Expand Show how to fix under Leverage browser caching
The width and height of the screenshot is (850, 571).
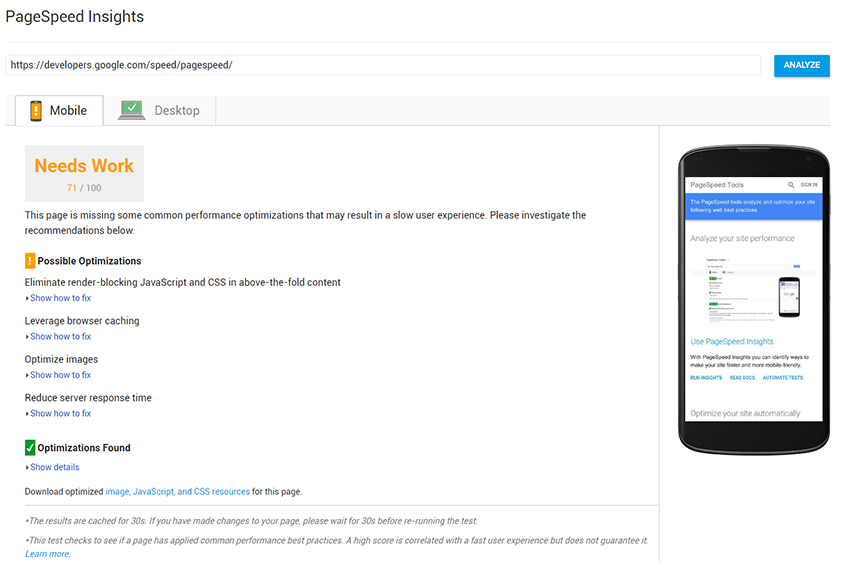(60, 336)
